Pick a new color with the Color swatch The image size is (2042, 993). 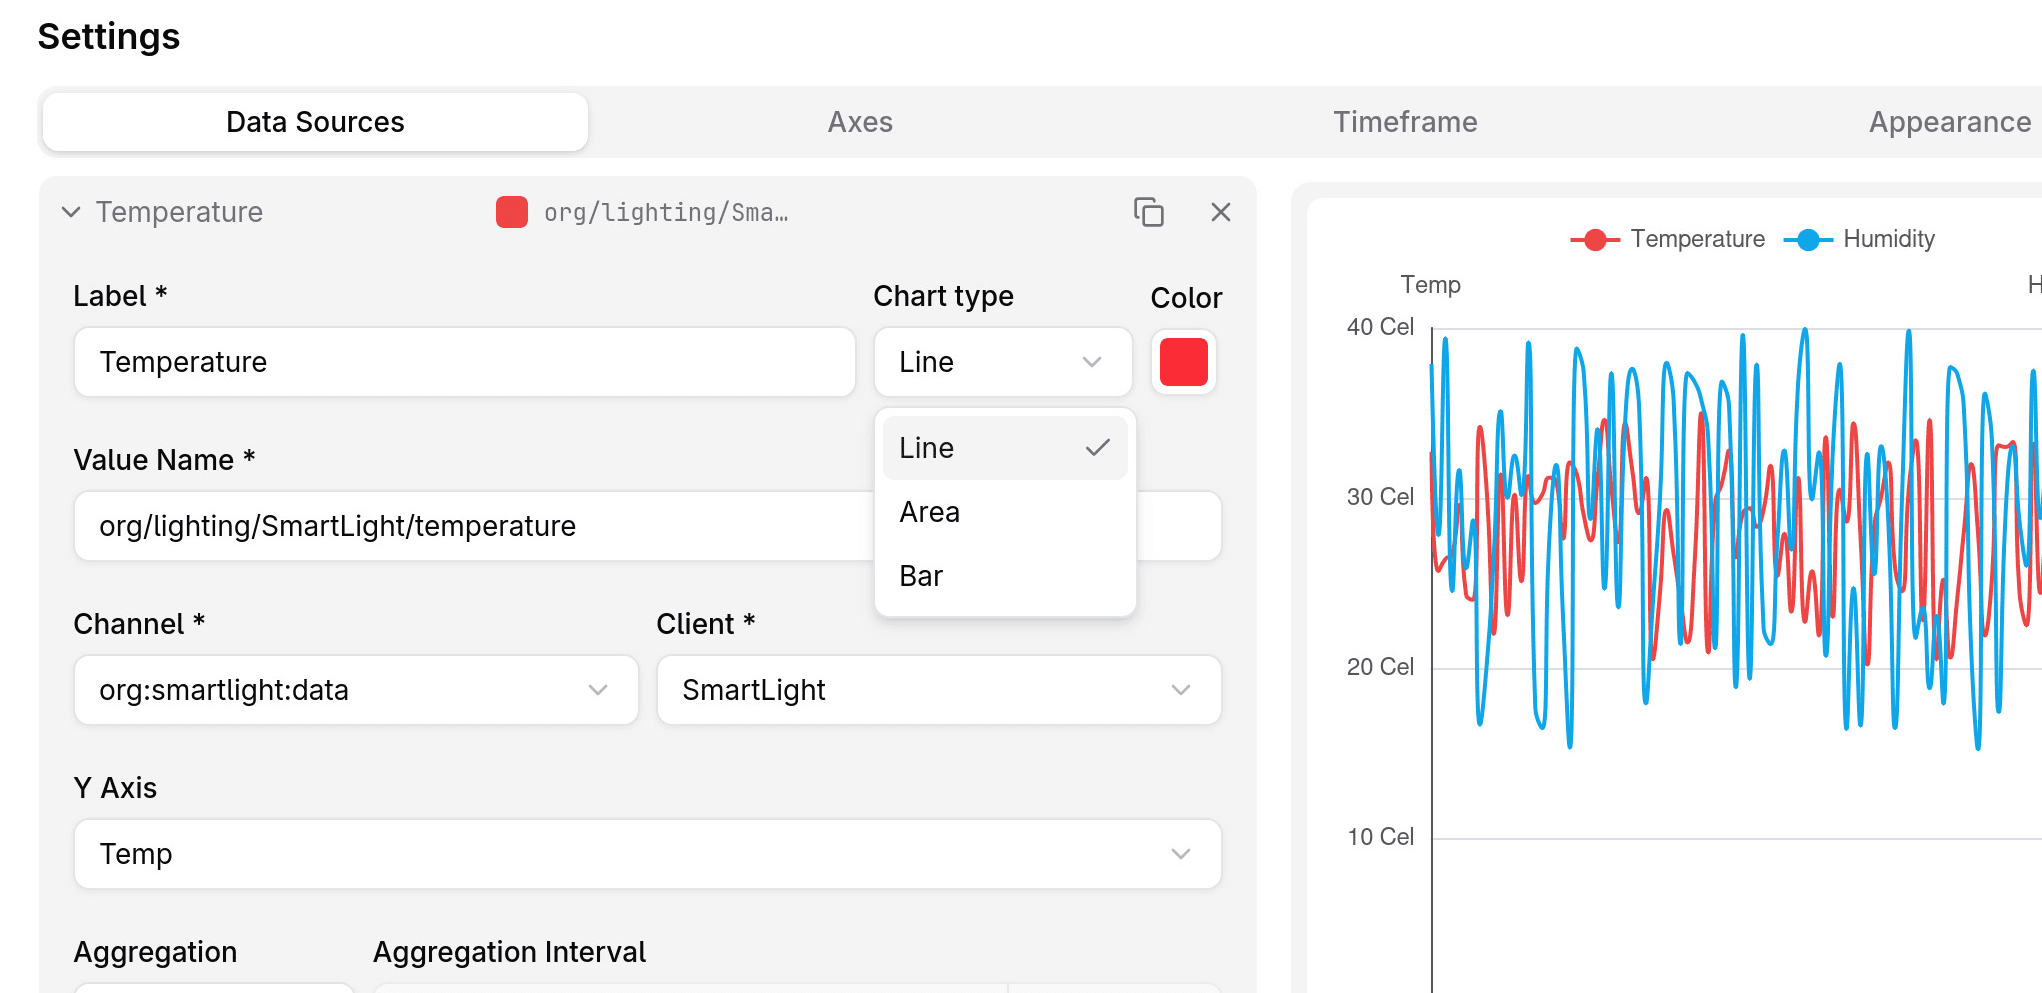(x=1183, y=362)
